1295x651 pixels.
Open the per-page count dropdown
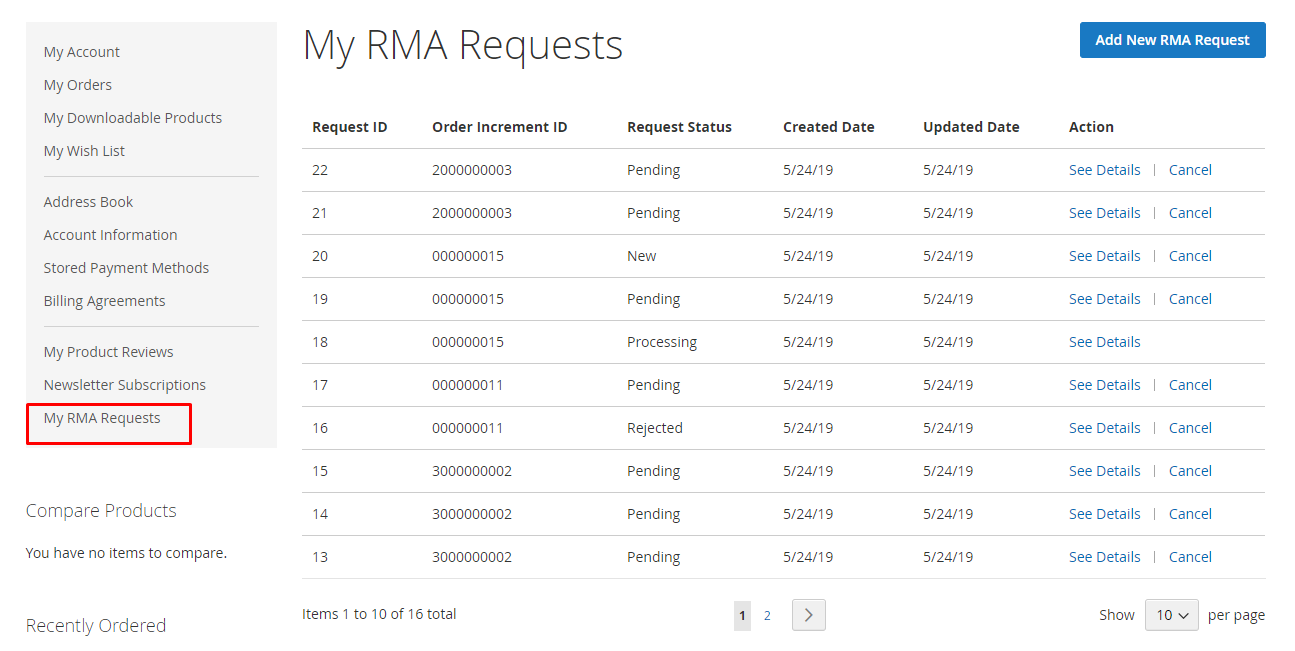point(1171,615)
